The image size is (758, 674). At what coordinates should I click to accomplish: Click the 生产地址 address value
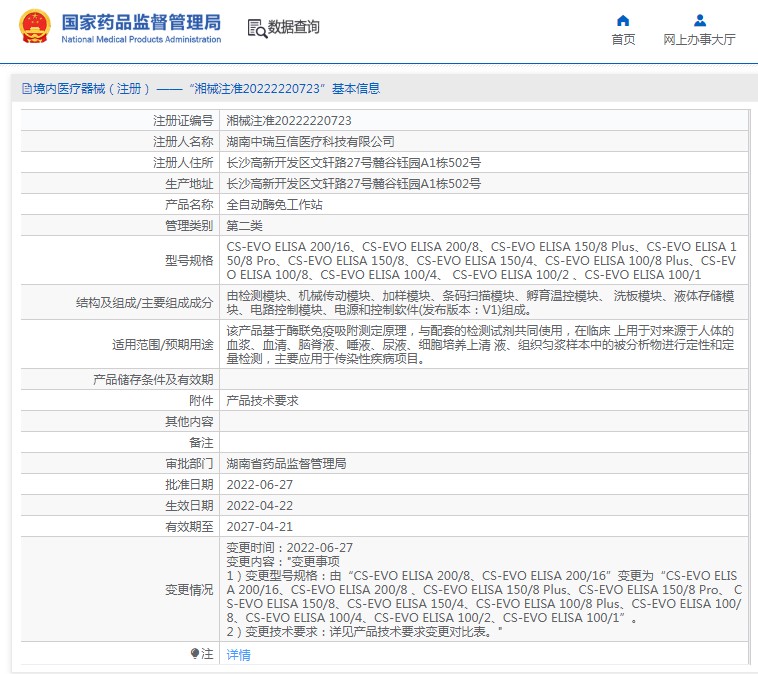tap(353, 184)
